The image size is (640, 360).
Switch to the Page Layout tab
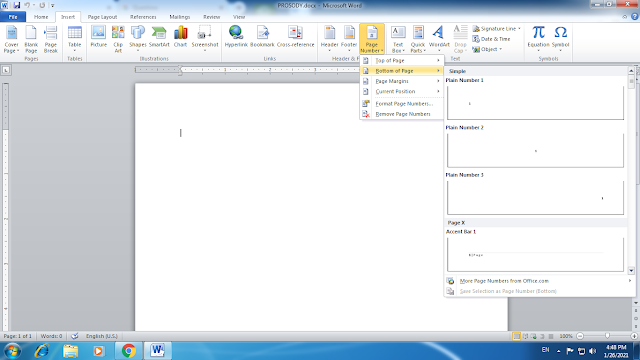[102, 17]
